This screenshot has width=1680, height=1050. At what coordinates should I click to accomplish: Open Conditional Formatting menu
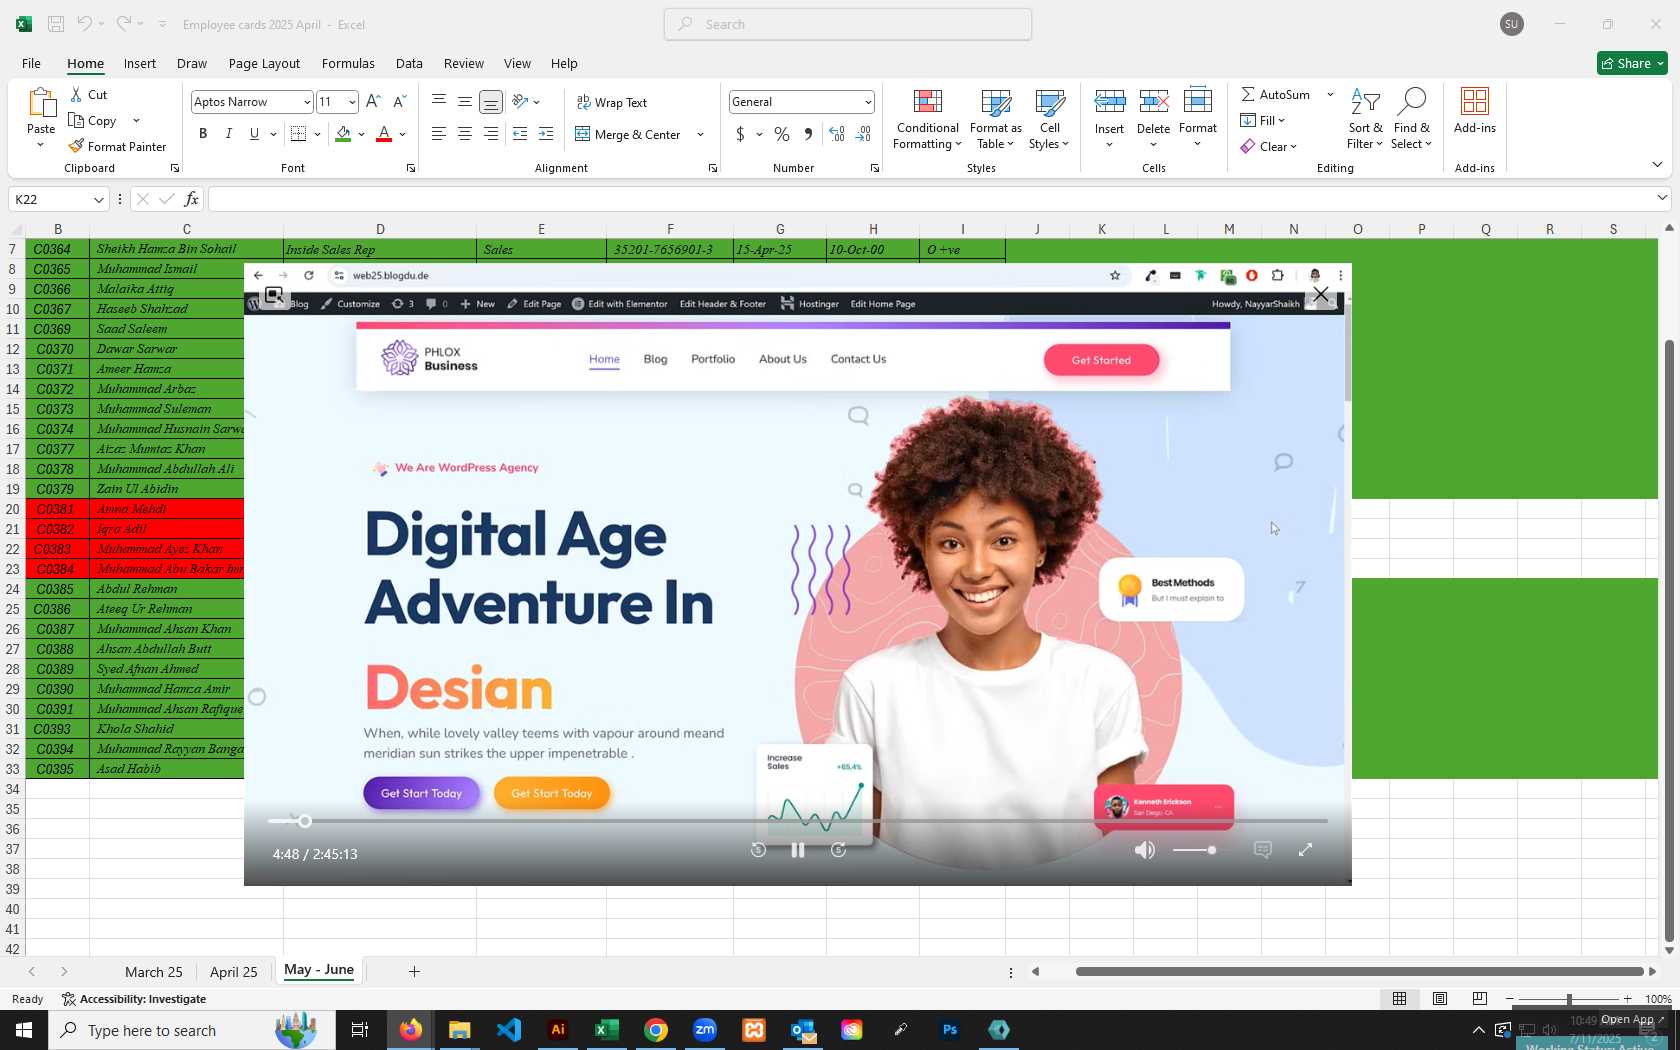click(927, 119)
